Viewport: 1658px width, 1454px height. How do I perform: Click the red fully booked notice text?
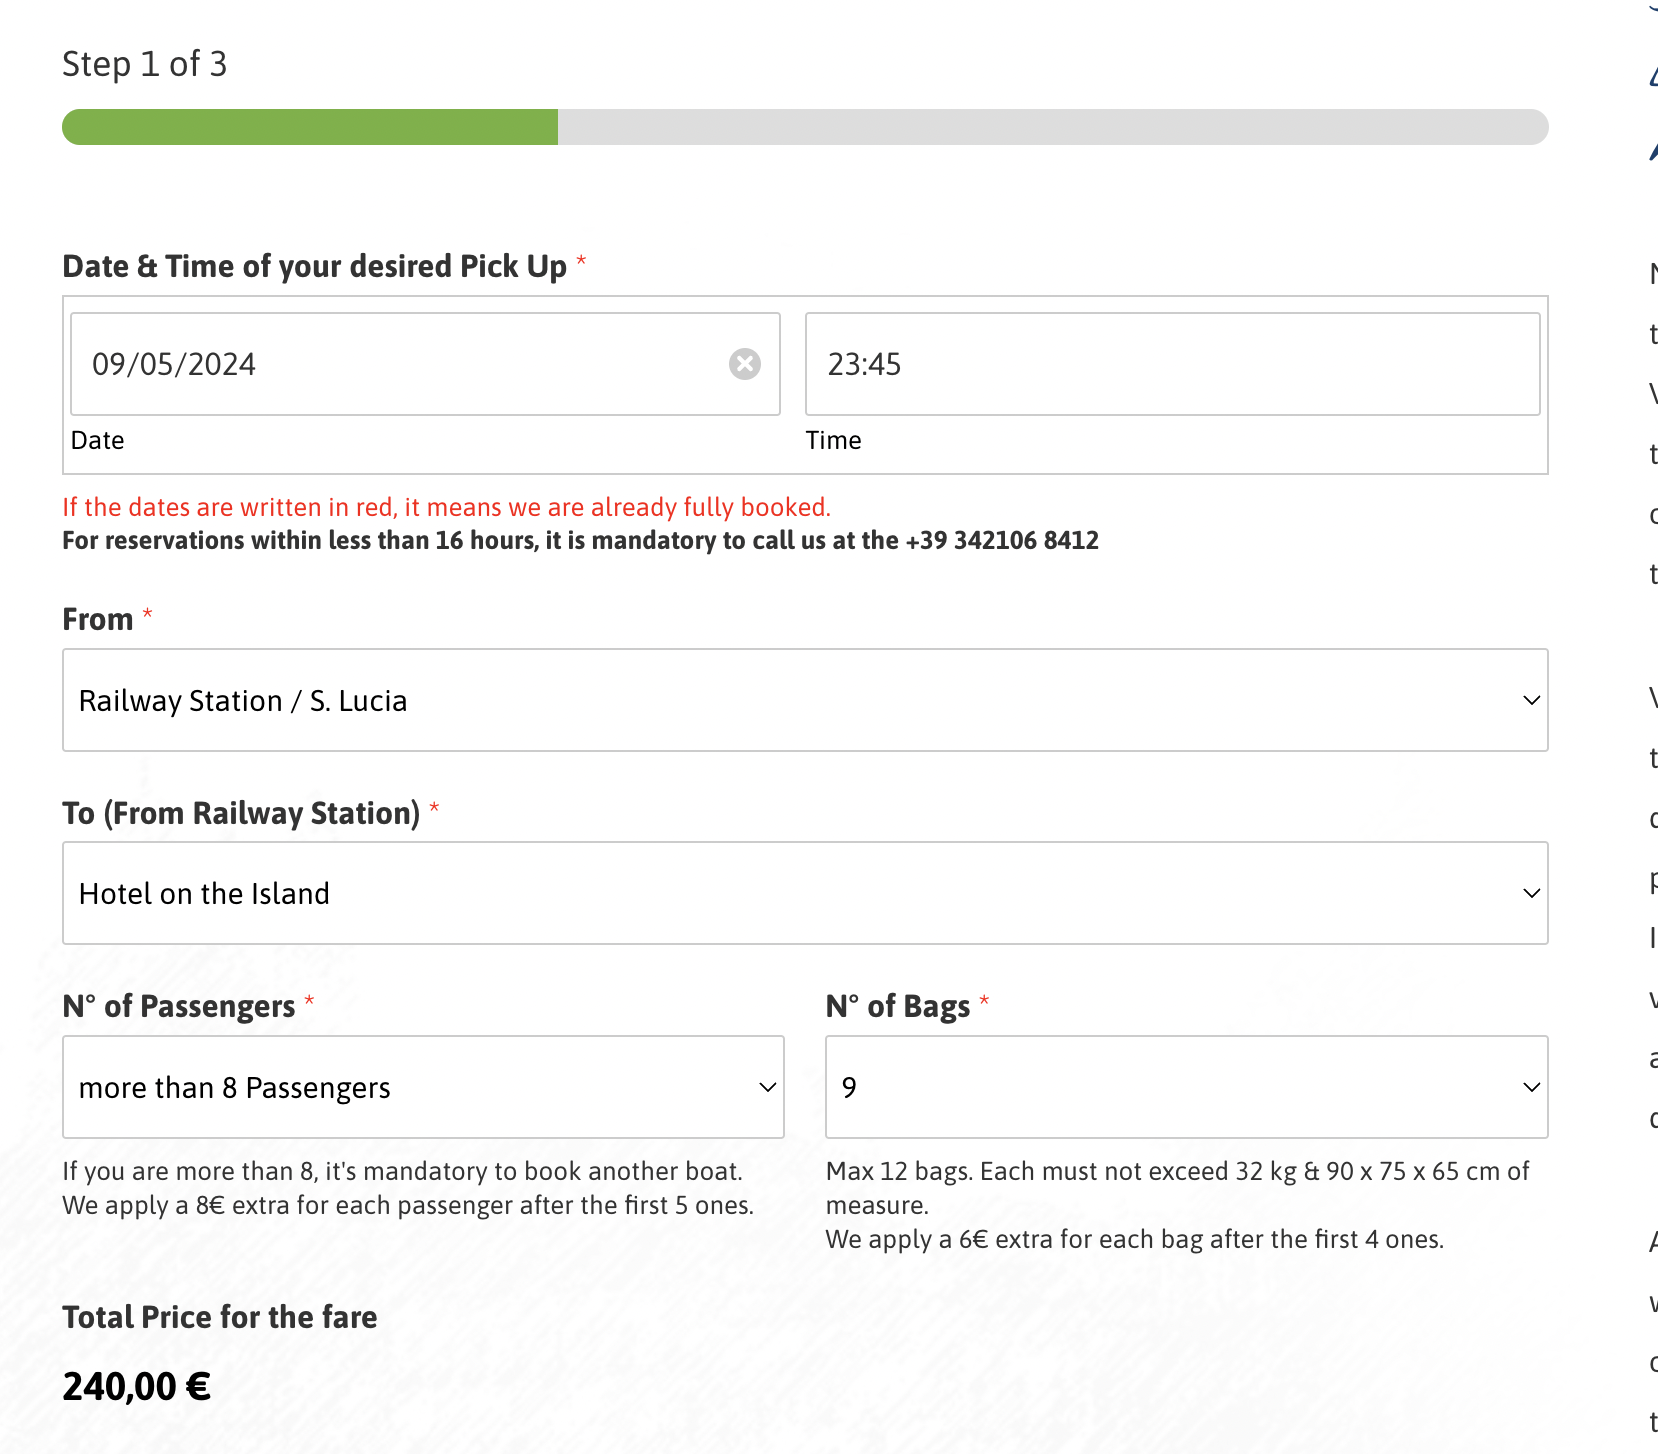click(447, 507)
